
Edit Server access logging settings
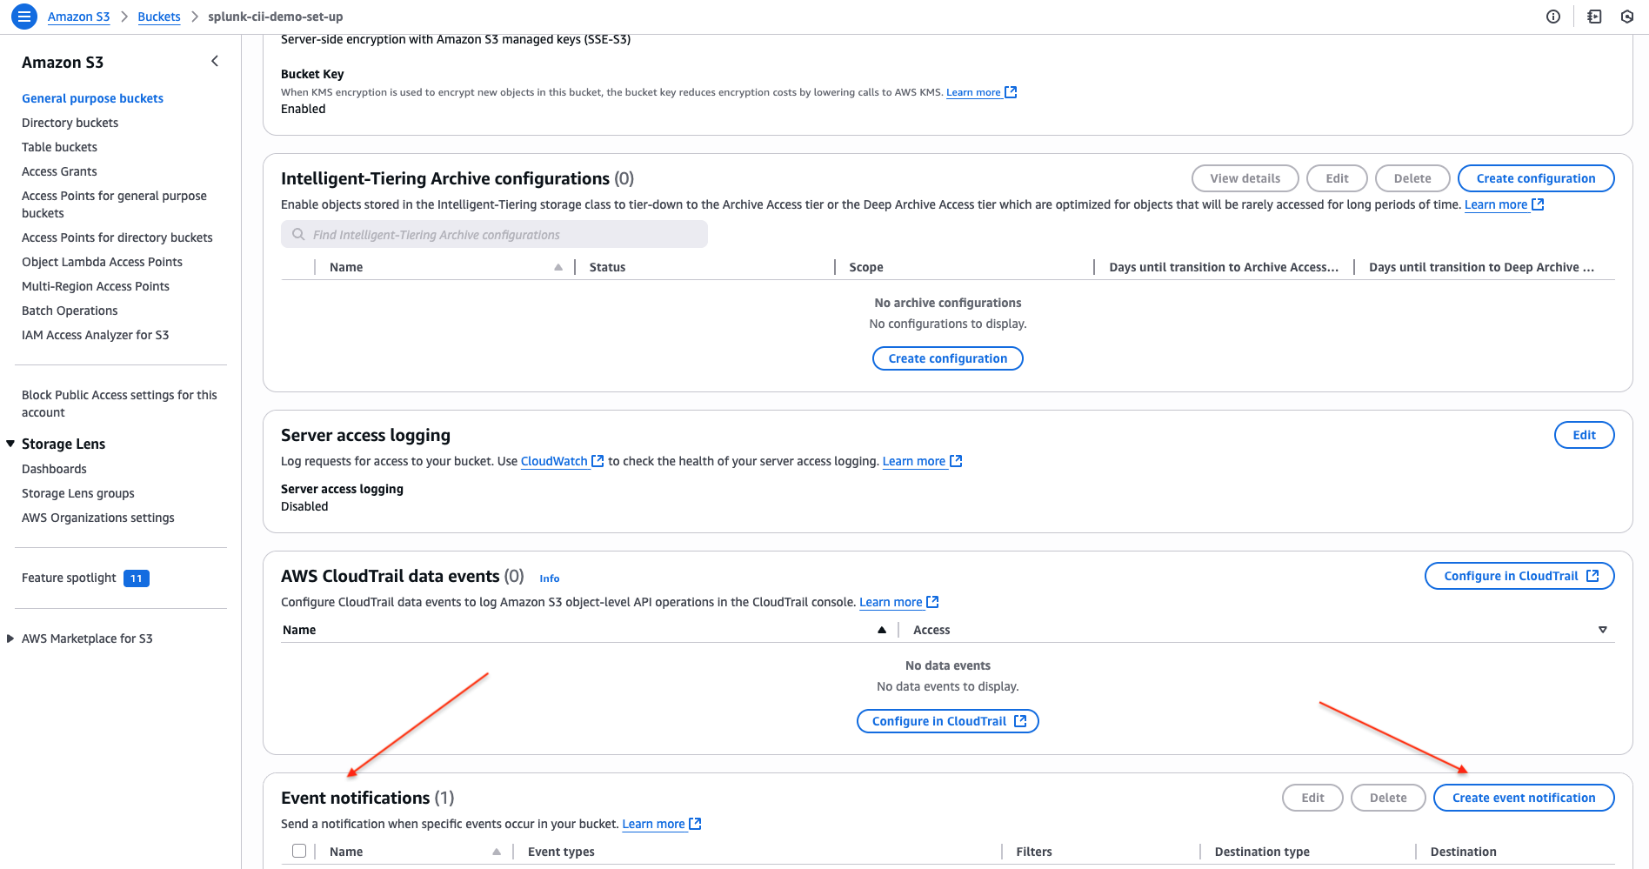[x=1584, y=435]
